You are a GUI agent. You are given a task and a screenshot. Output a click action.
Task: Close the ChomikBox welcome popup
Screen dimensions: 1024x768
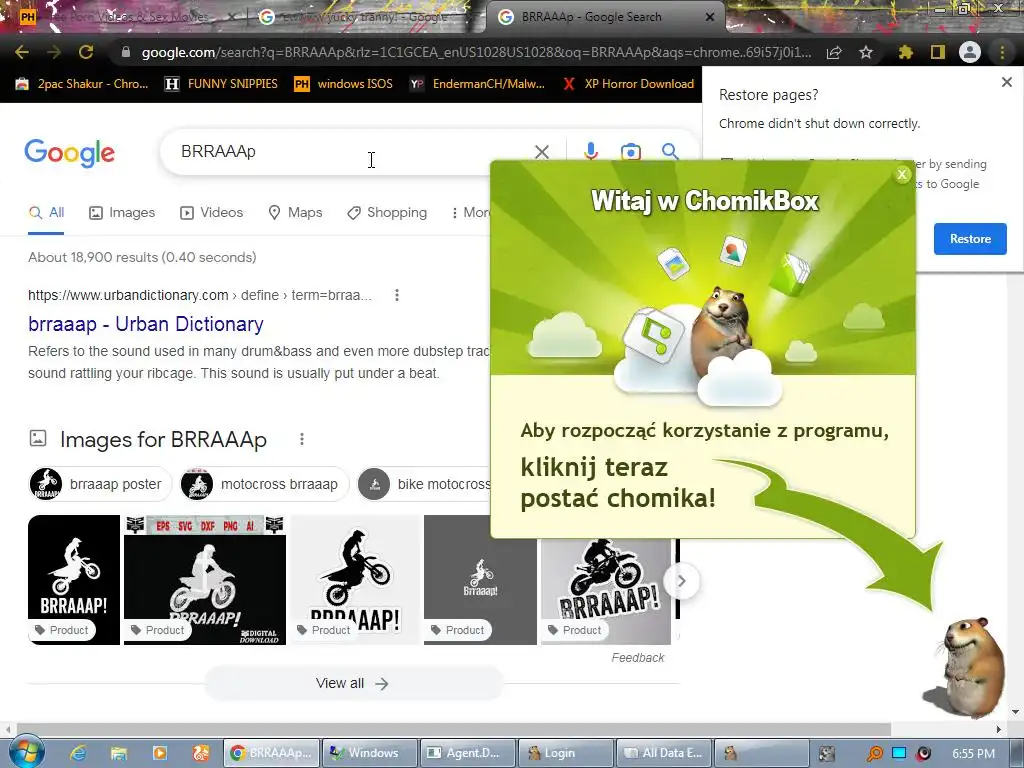pyautogui.click(x=902, y=174)
